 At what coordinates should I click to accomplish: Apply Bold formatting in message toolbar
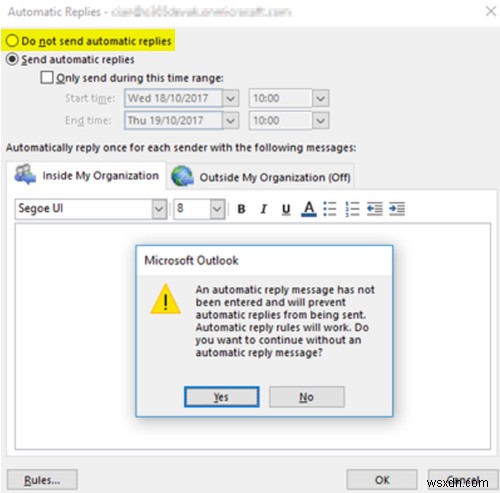point(241,209)
